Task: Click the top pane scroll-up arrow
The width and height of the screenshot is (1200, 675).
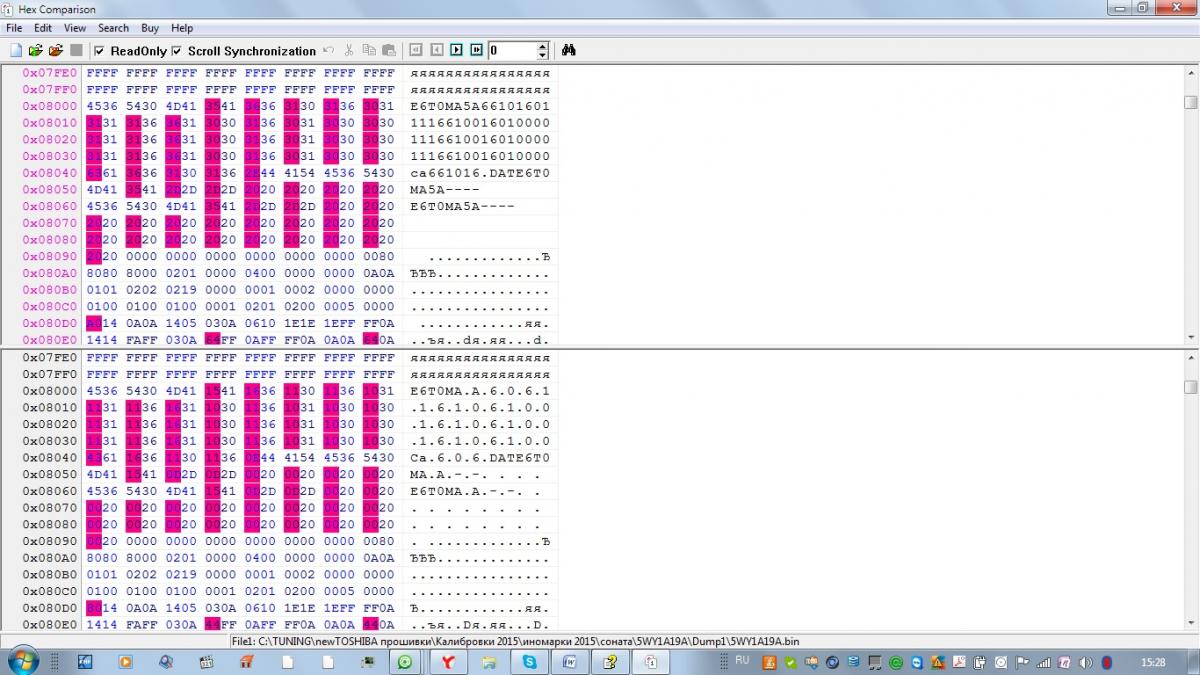Action: tap(1191, 73)
